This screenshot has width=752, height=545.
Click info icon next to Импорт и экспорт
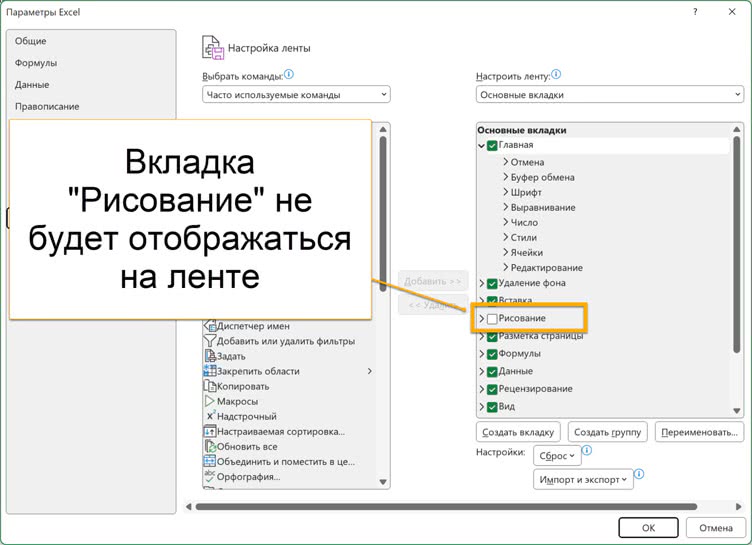639,474
